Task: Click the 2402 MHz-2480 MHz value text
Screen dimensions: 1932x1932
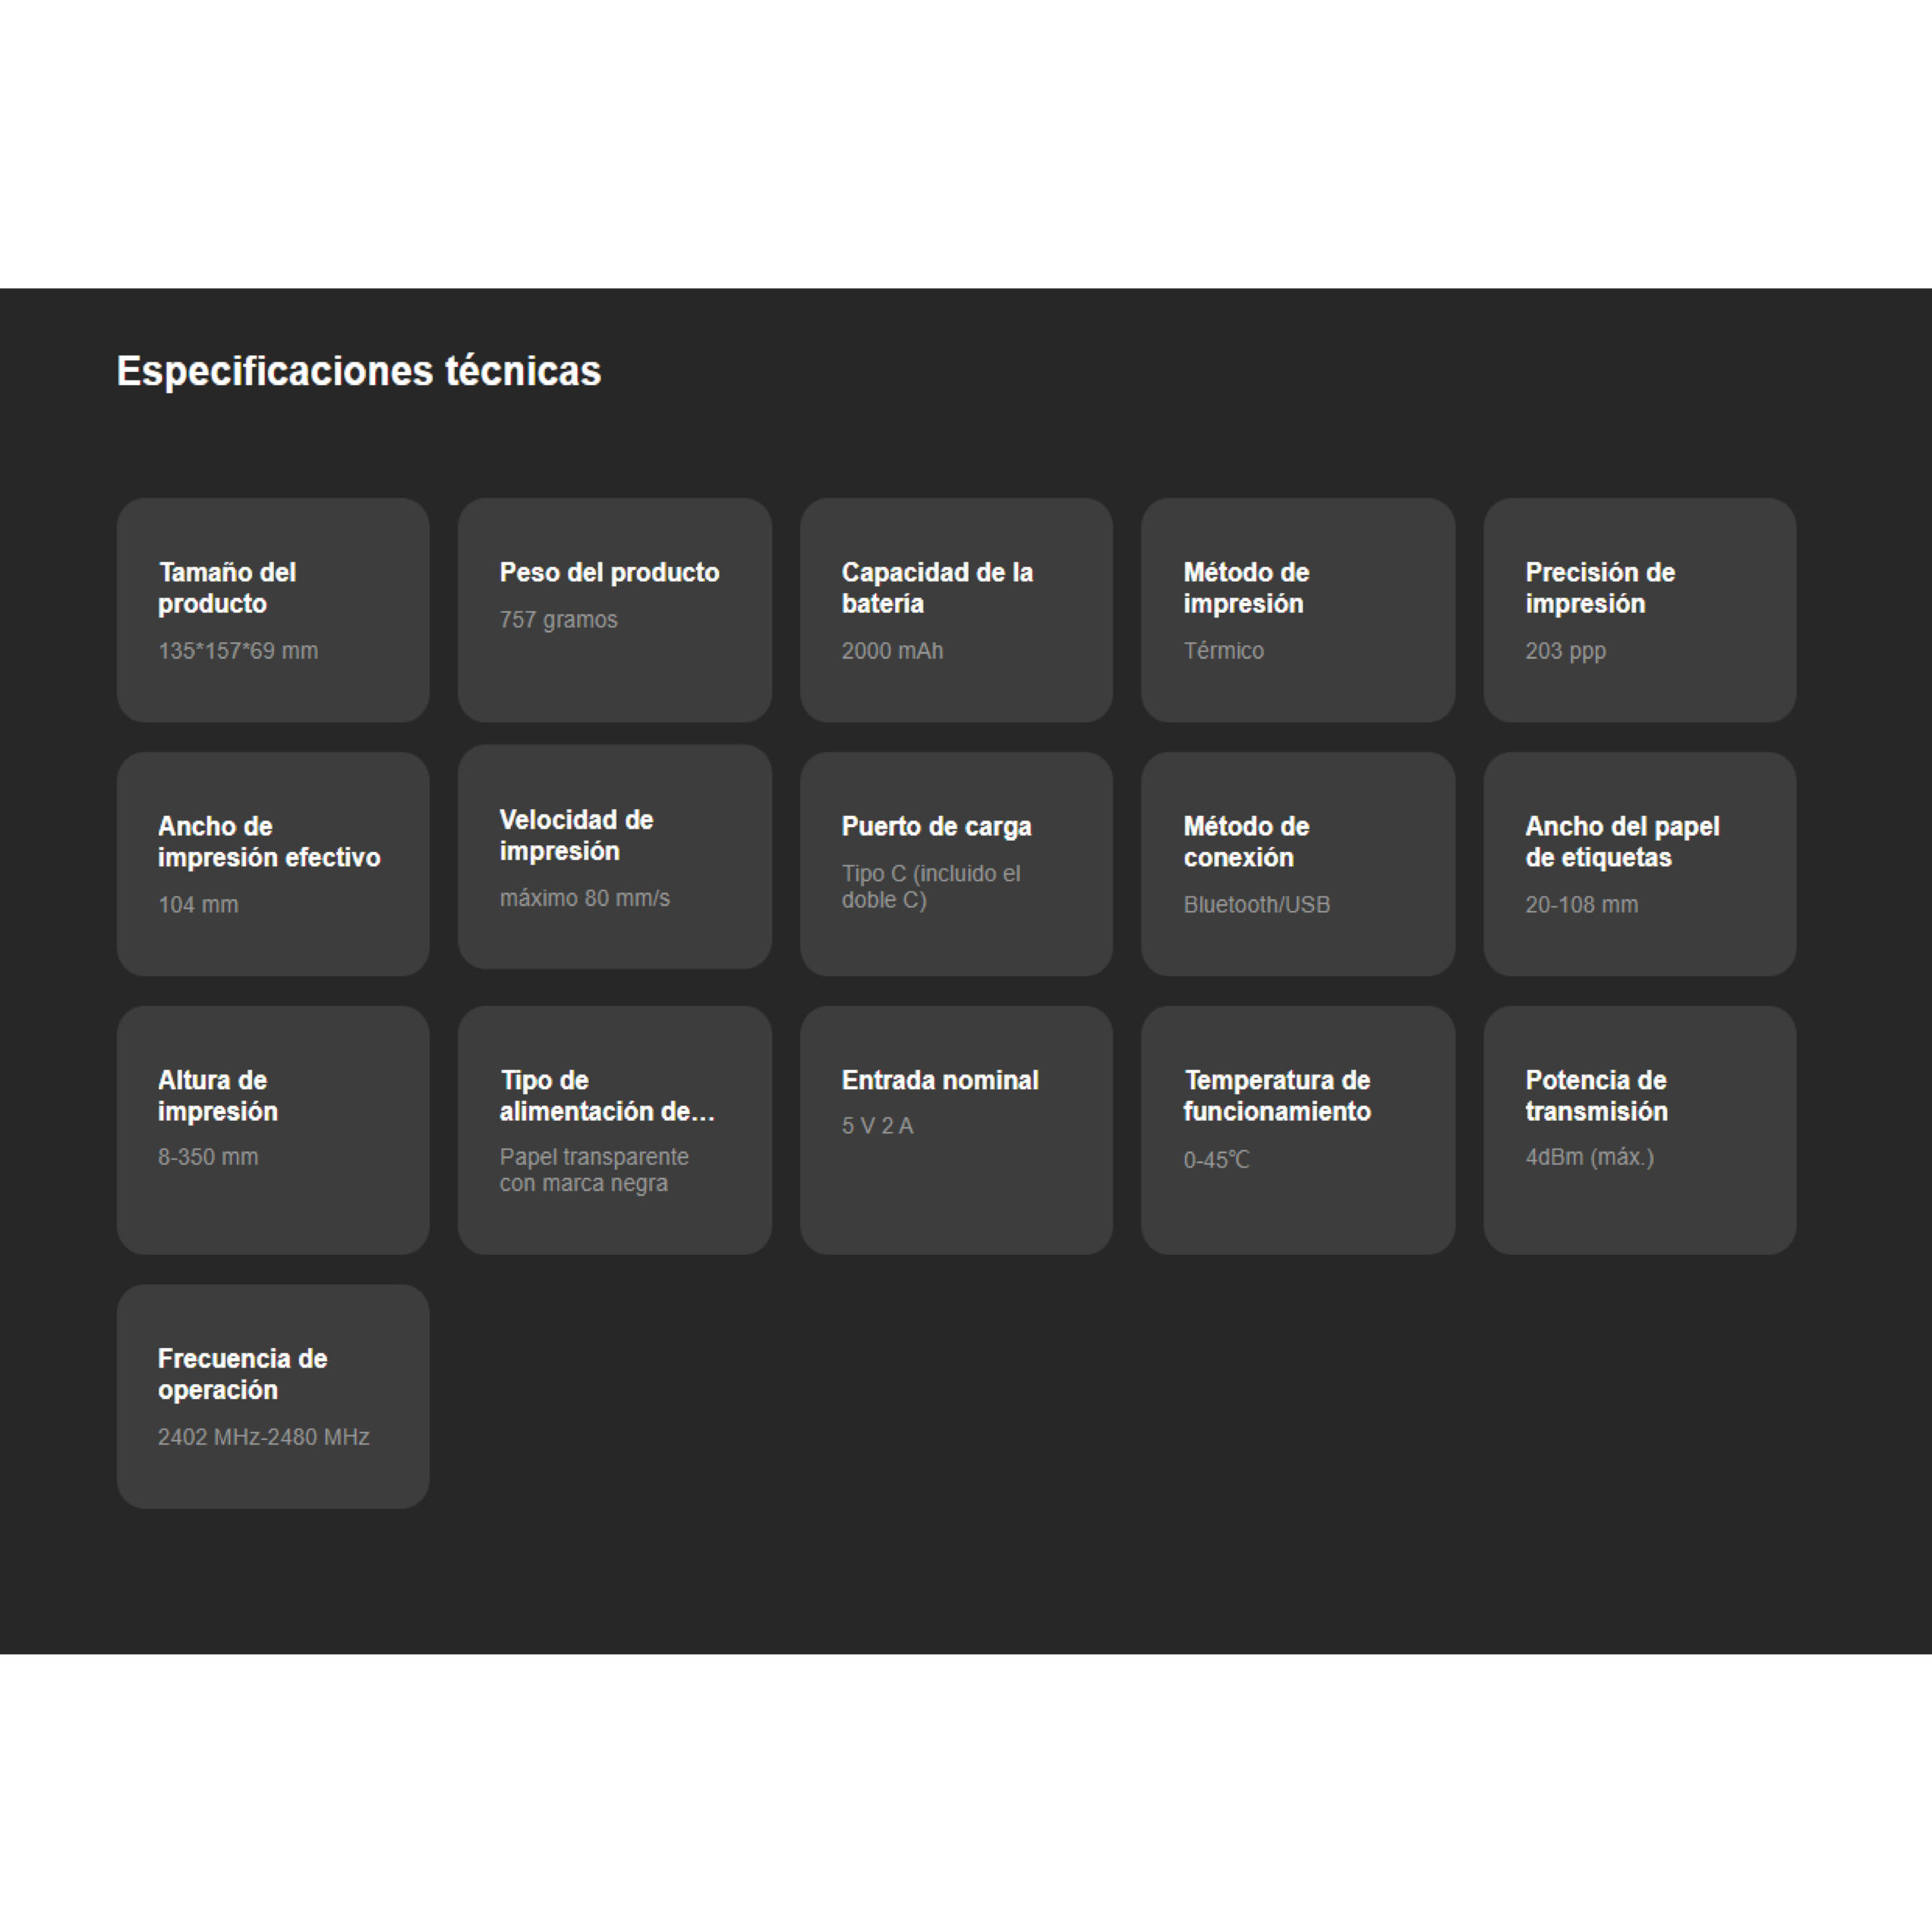Action: [263, 1437]
